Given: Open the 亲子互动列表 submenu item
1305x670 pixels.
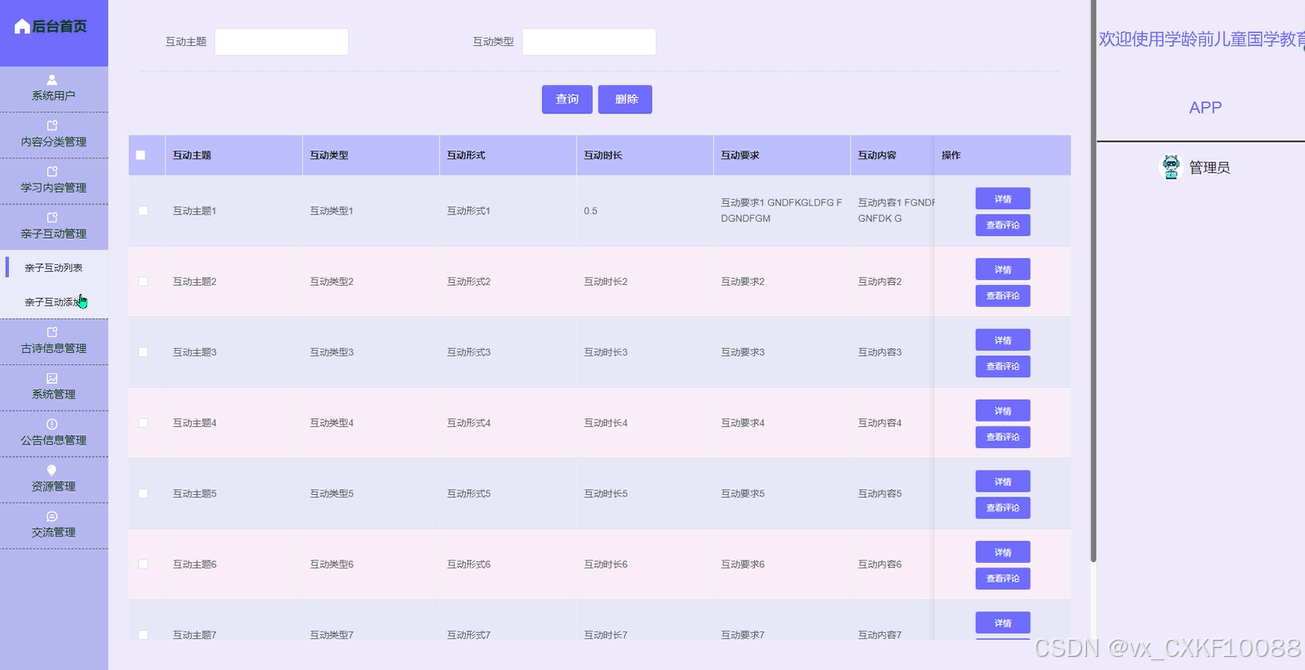Looking at the screenshot, I should tap(54, 268).
